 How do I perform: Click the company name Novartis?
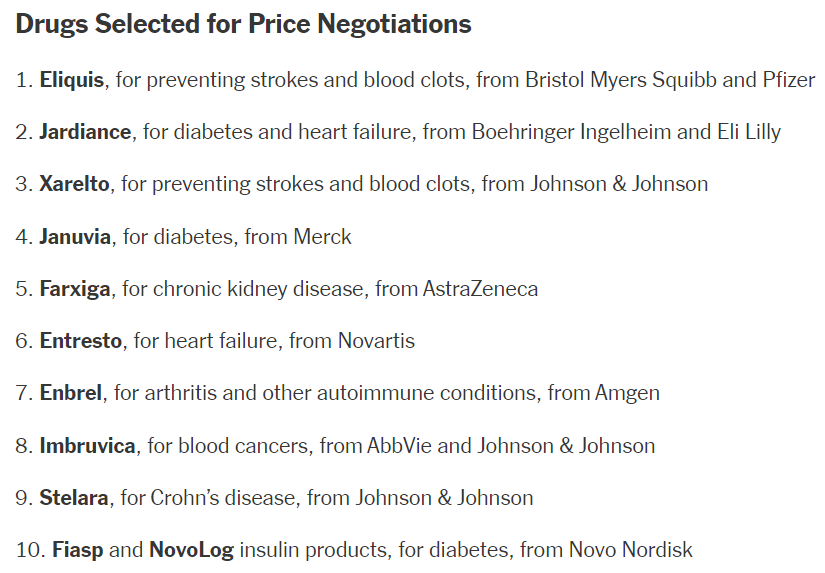[376, 341]
